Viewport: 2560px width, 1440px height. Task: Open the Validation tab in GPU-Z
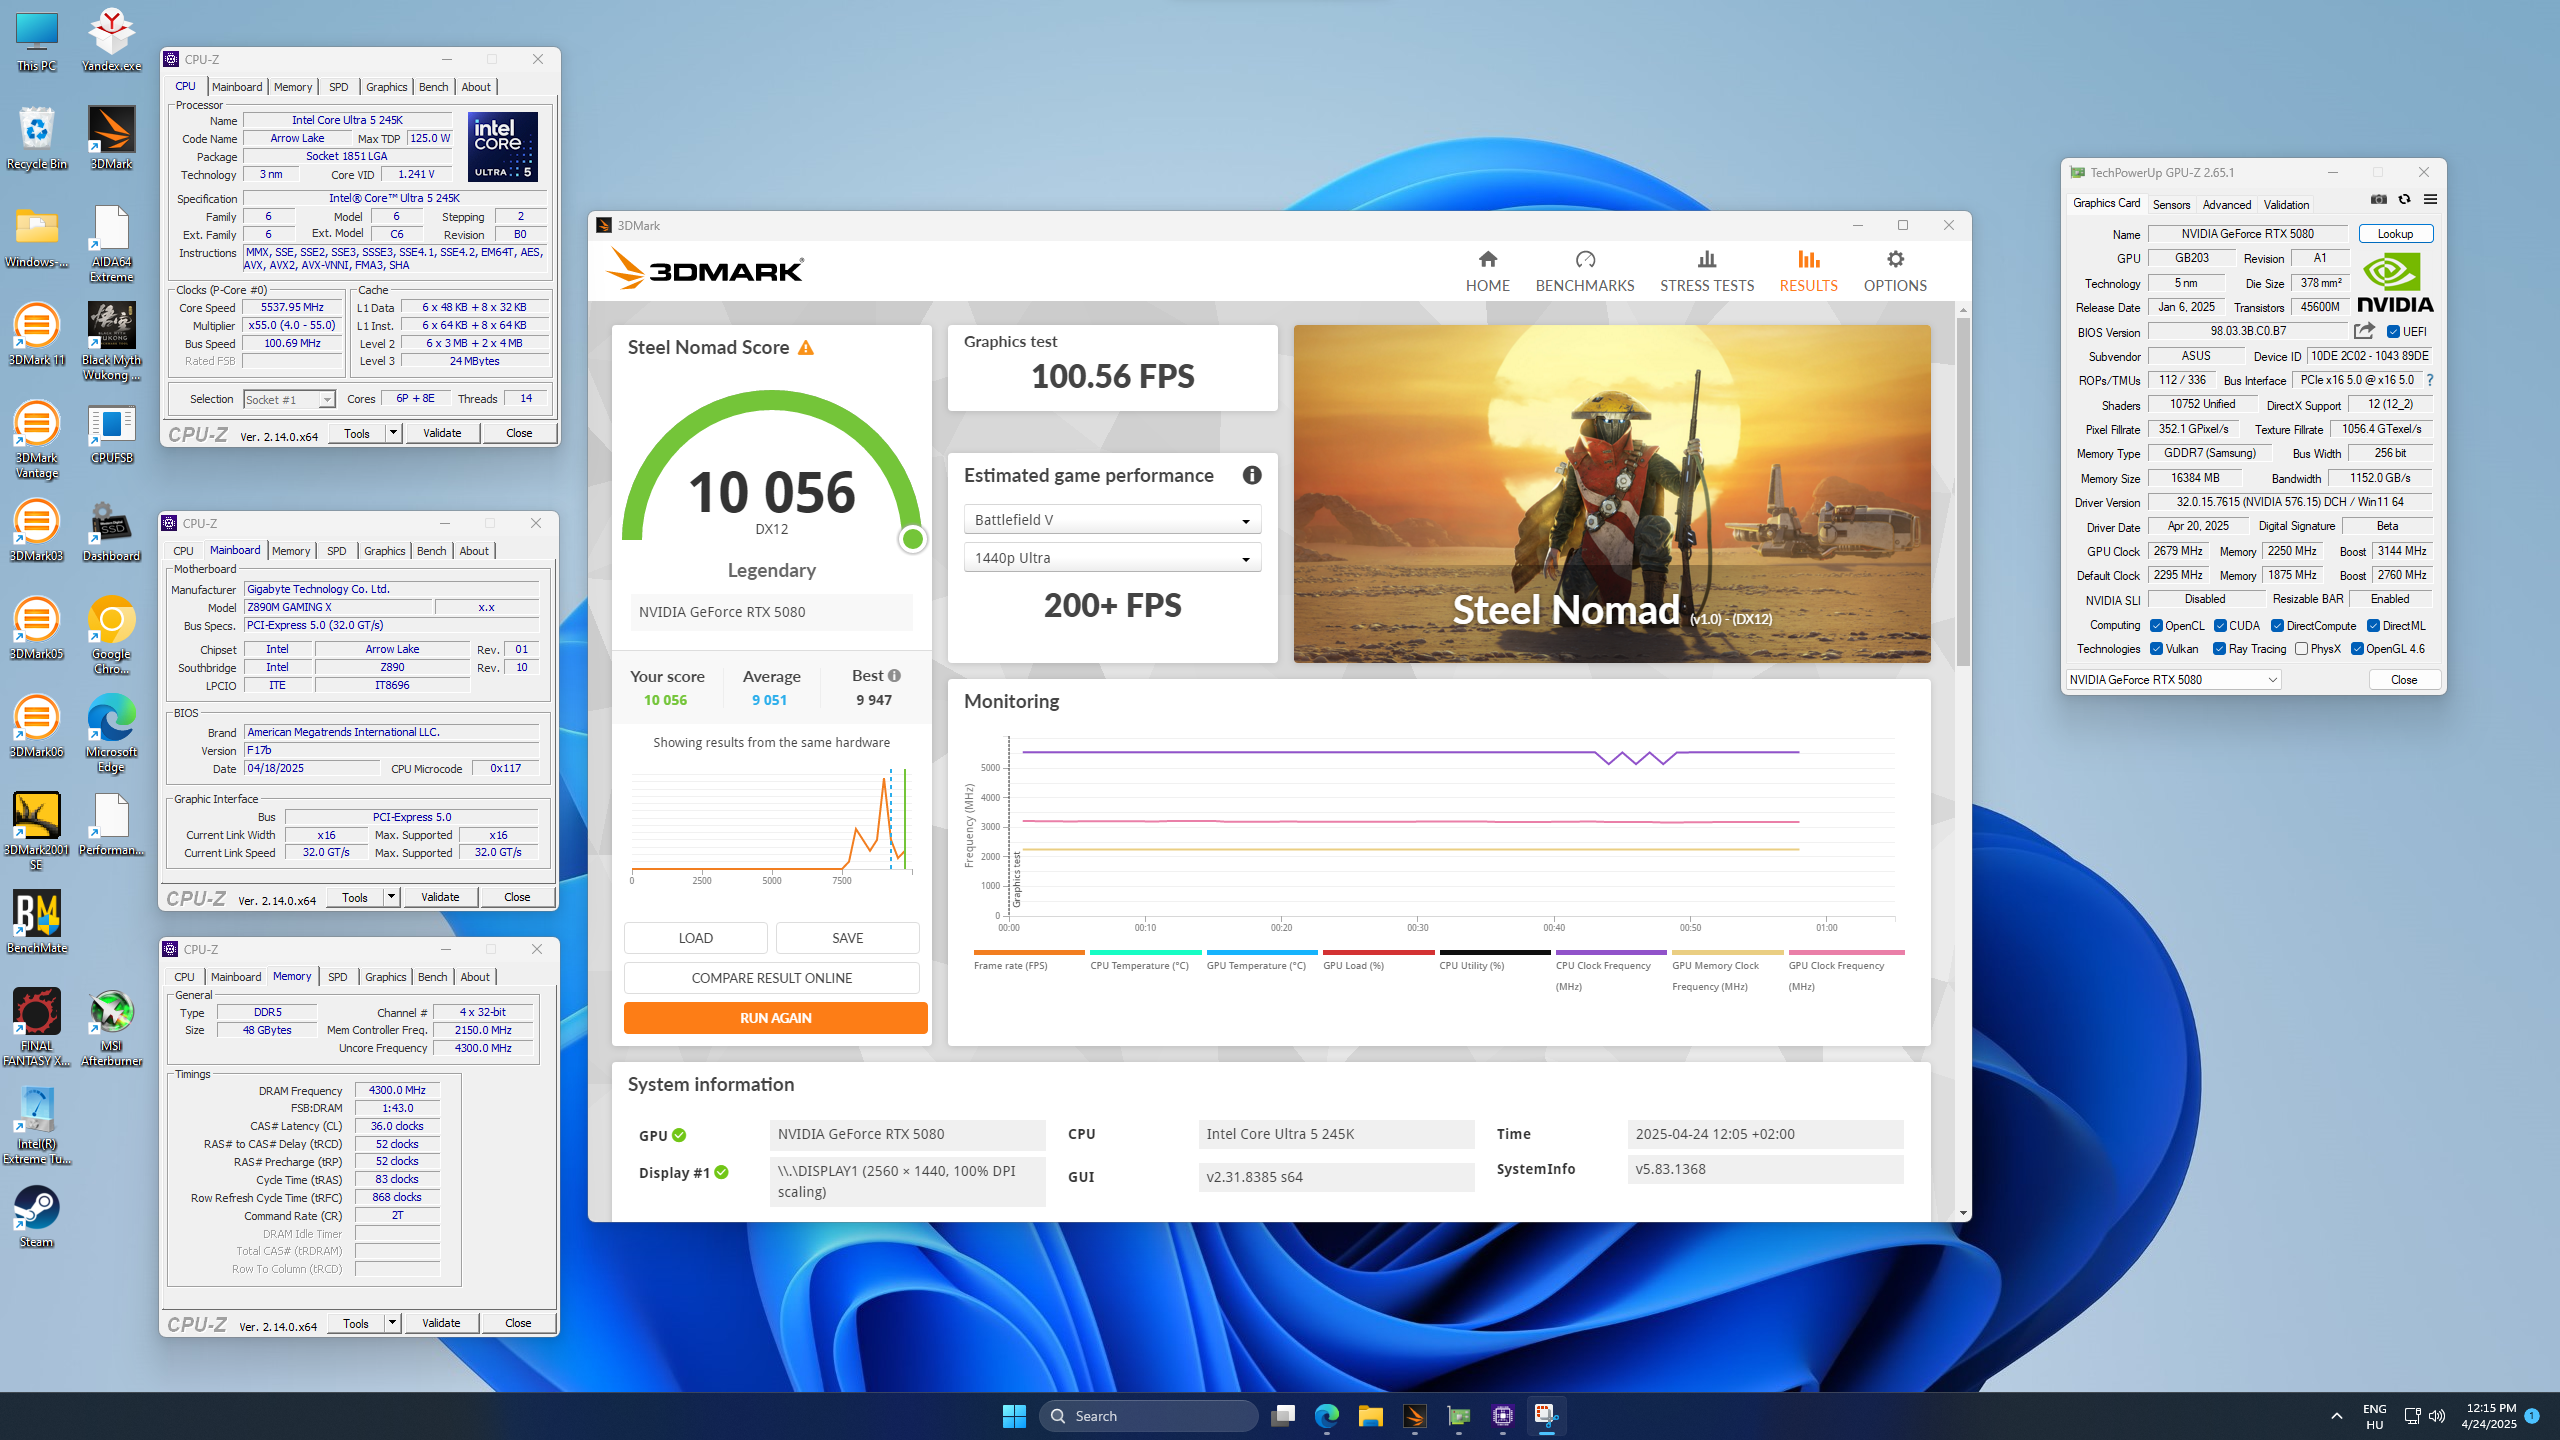pos(2286,204)
